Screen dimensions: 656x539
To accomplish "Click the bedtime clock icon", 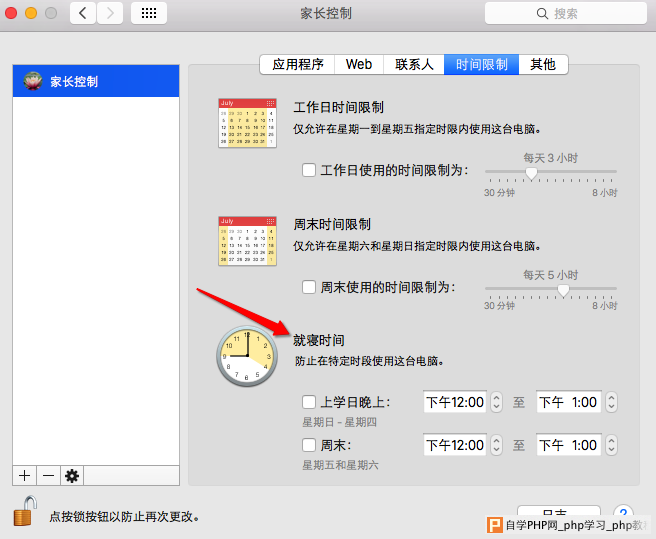I will click(x=247, y=356).
